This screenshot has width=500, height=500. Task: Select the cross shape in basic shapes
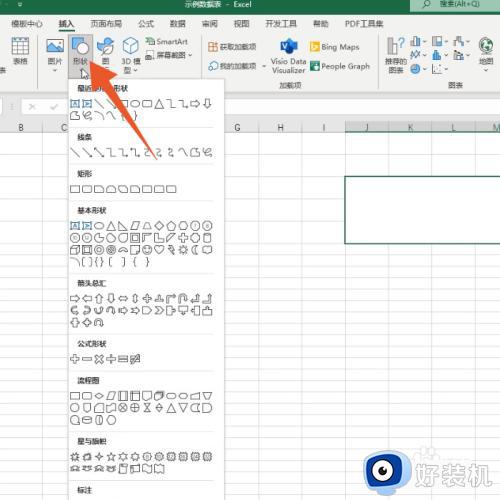tap(183, 238)
